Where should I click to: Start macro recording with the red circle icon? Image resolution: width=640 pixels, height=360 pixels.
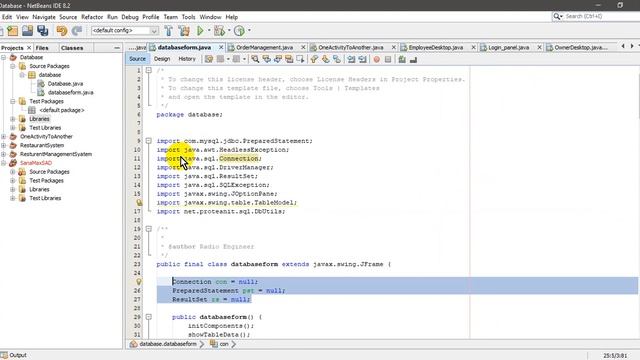tap(377, 60)
